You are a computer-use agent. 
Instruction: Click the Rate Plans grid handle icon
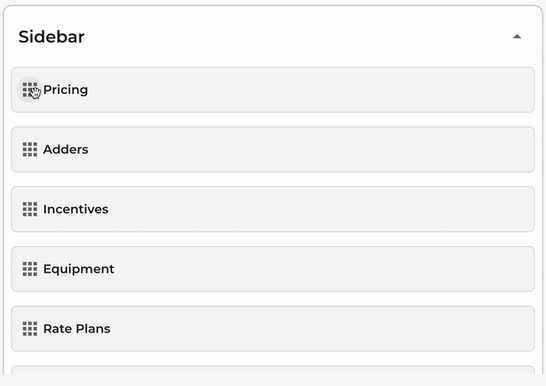[x=30, y=329]
